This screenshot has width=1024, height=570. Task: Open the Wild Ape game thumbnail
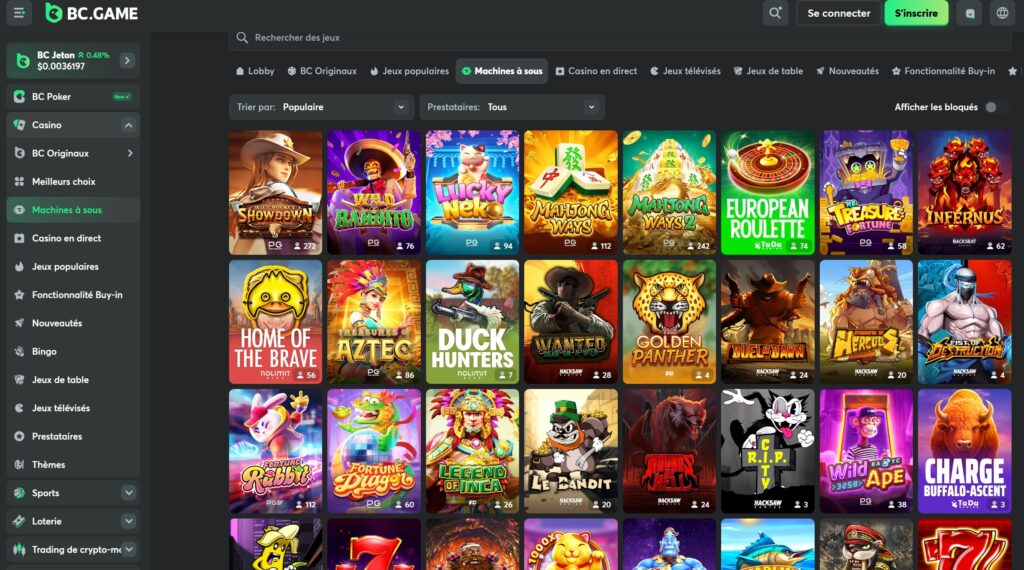click(x=866, y=451)
